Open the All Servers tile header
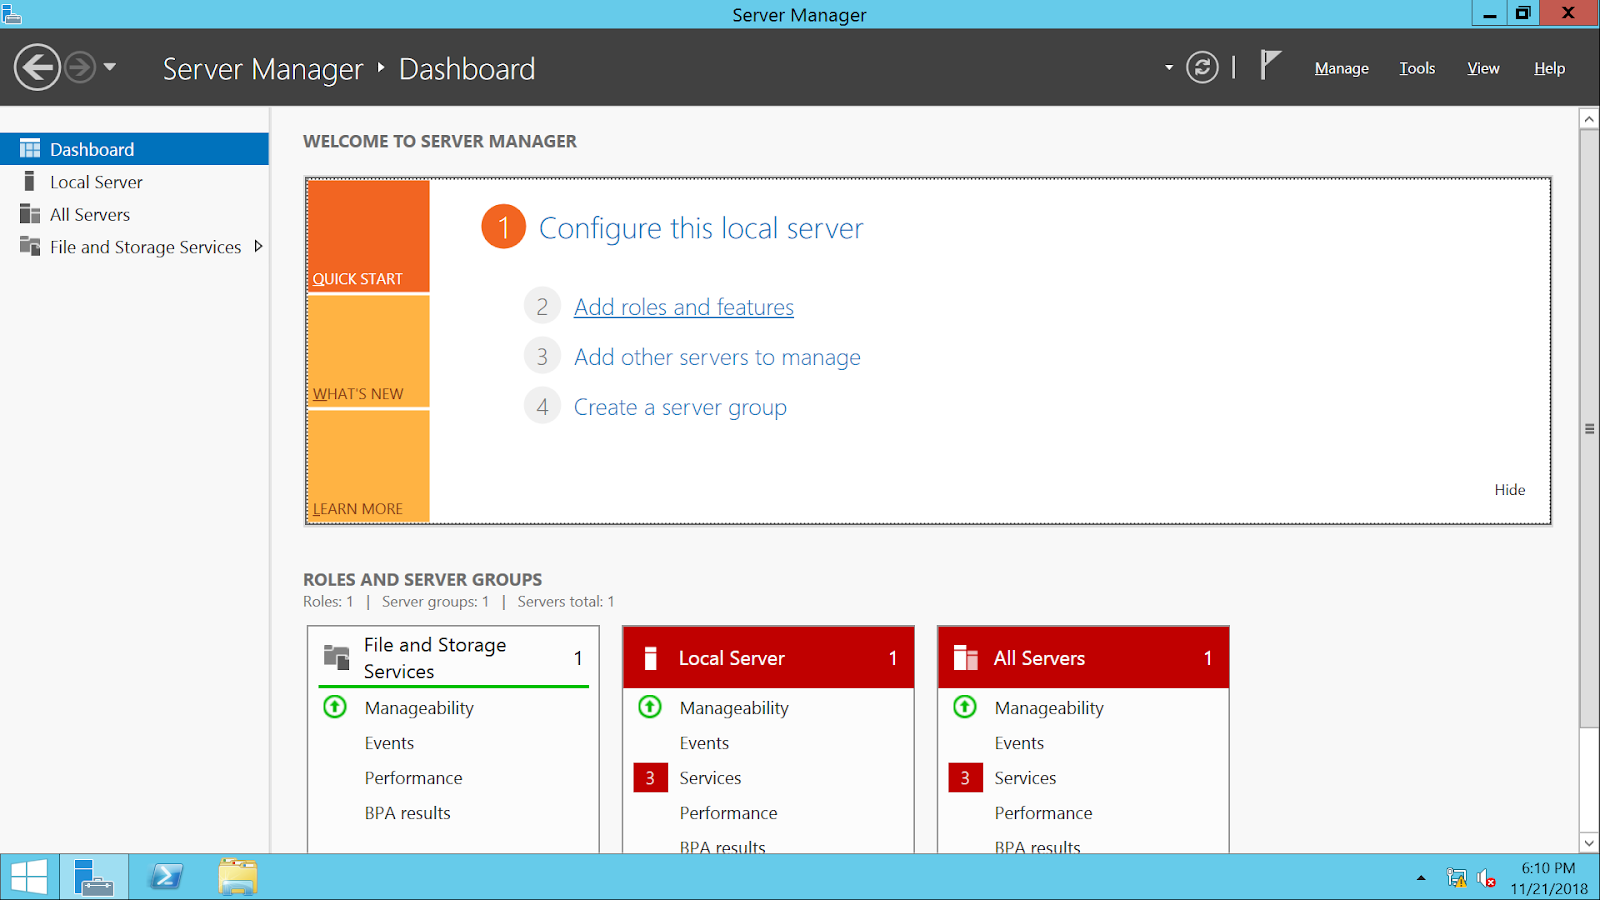The image size is (1600, 900). tap(1083, 657)
